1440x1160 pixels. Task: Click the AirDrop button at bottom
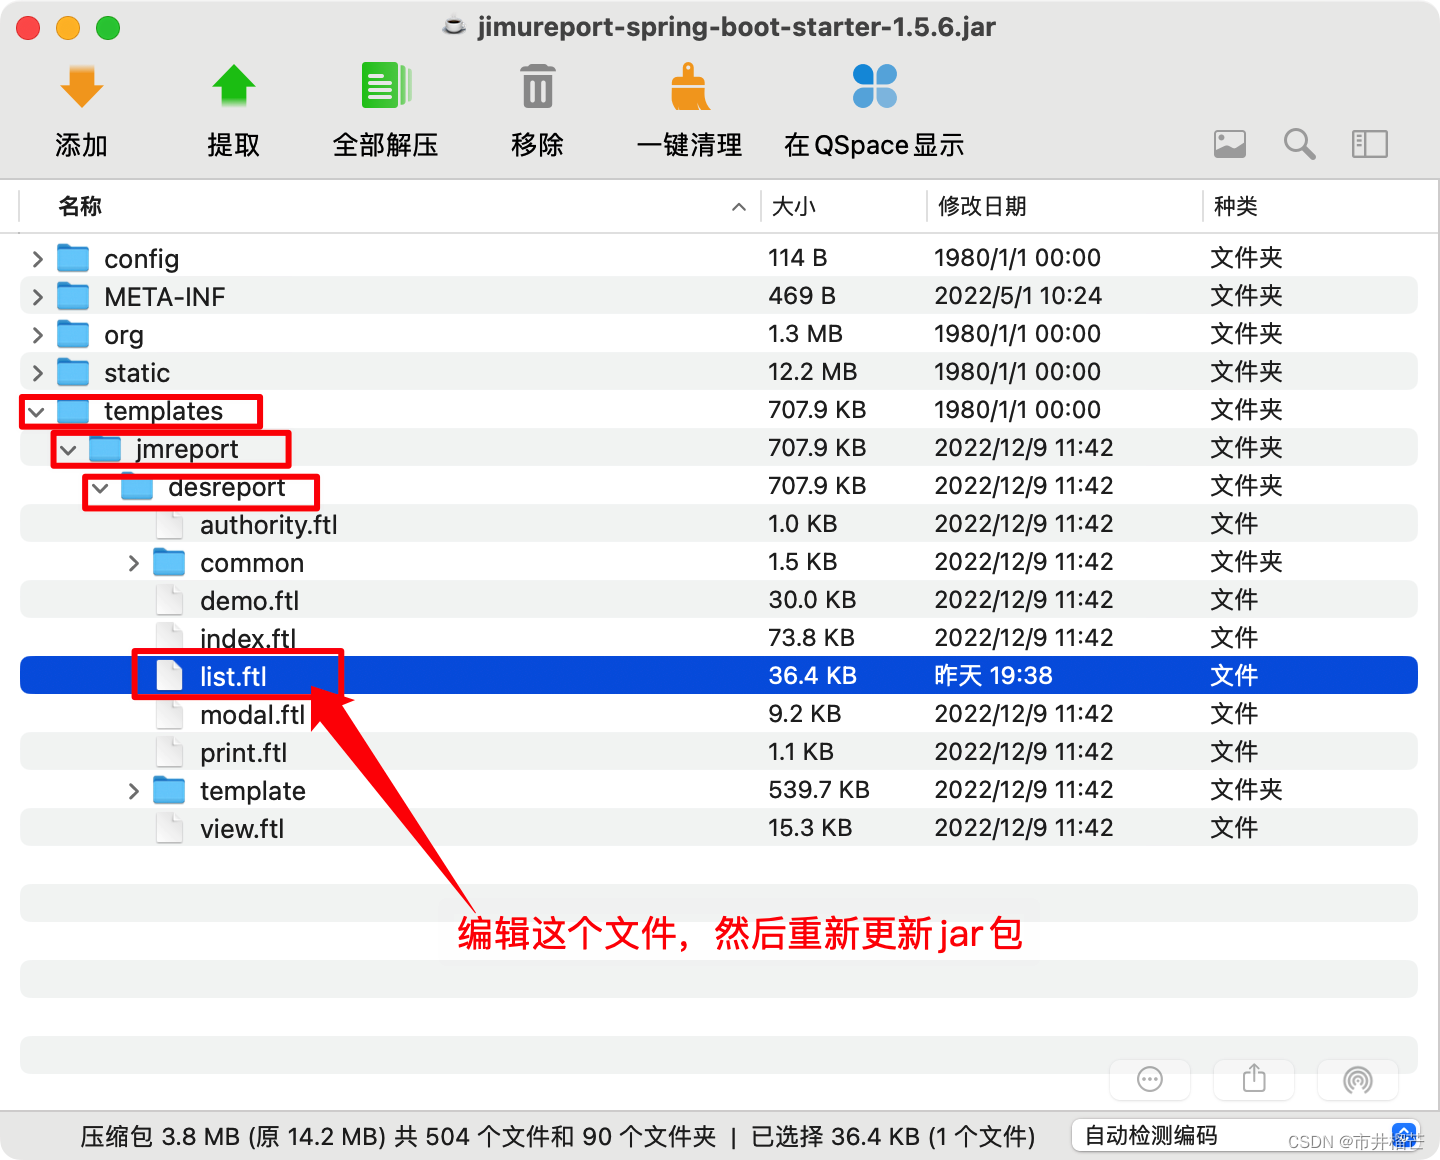pos(1358,1079)
